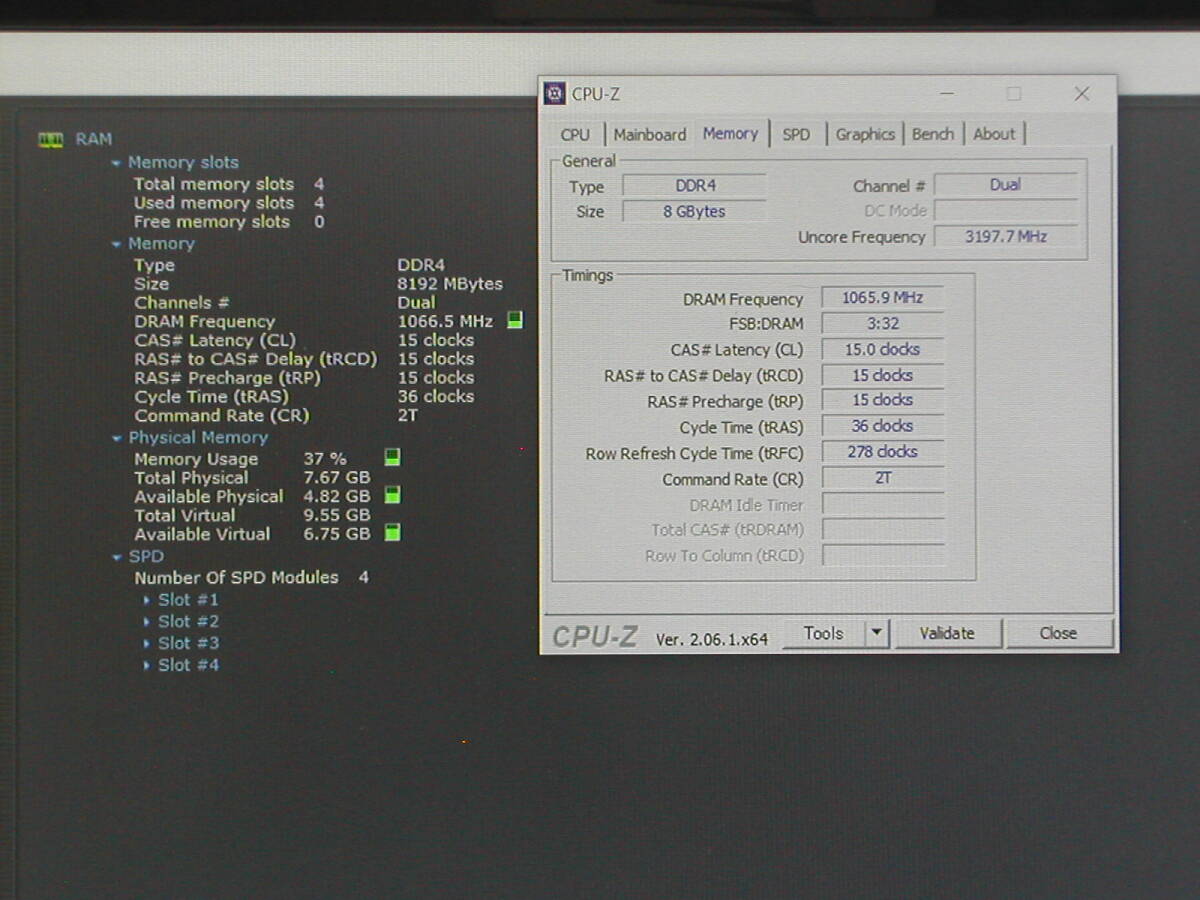This screenshot has width=1200, height=900.
Task: Click the "1066.5 MHz" DRAM Frequency value in Speccy
Action: [445, 322]
